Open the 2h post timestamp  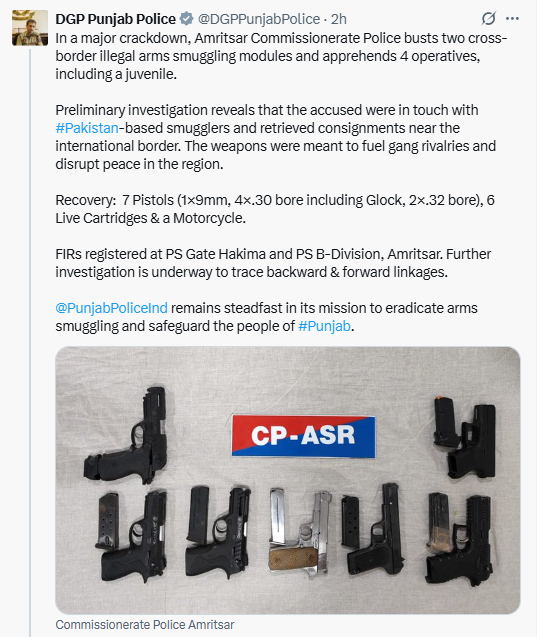[339, 19]
